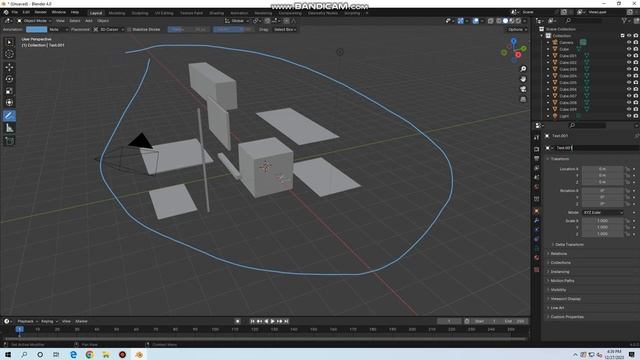Click the timeline Marker menu
Image resolution: width=640 pixels, height=360 pixels.
pyautogui.click(x=81, y=321)
